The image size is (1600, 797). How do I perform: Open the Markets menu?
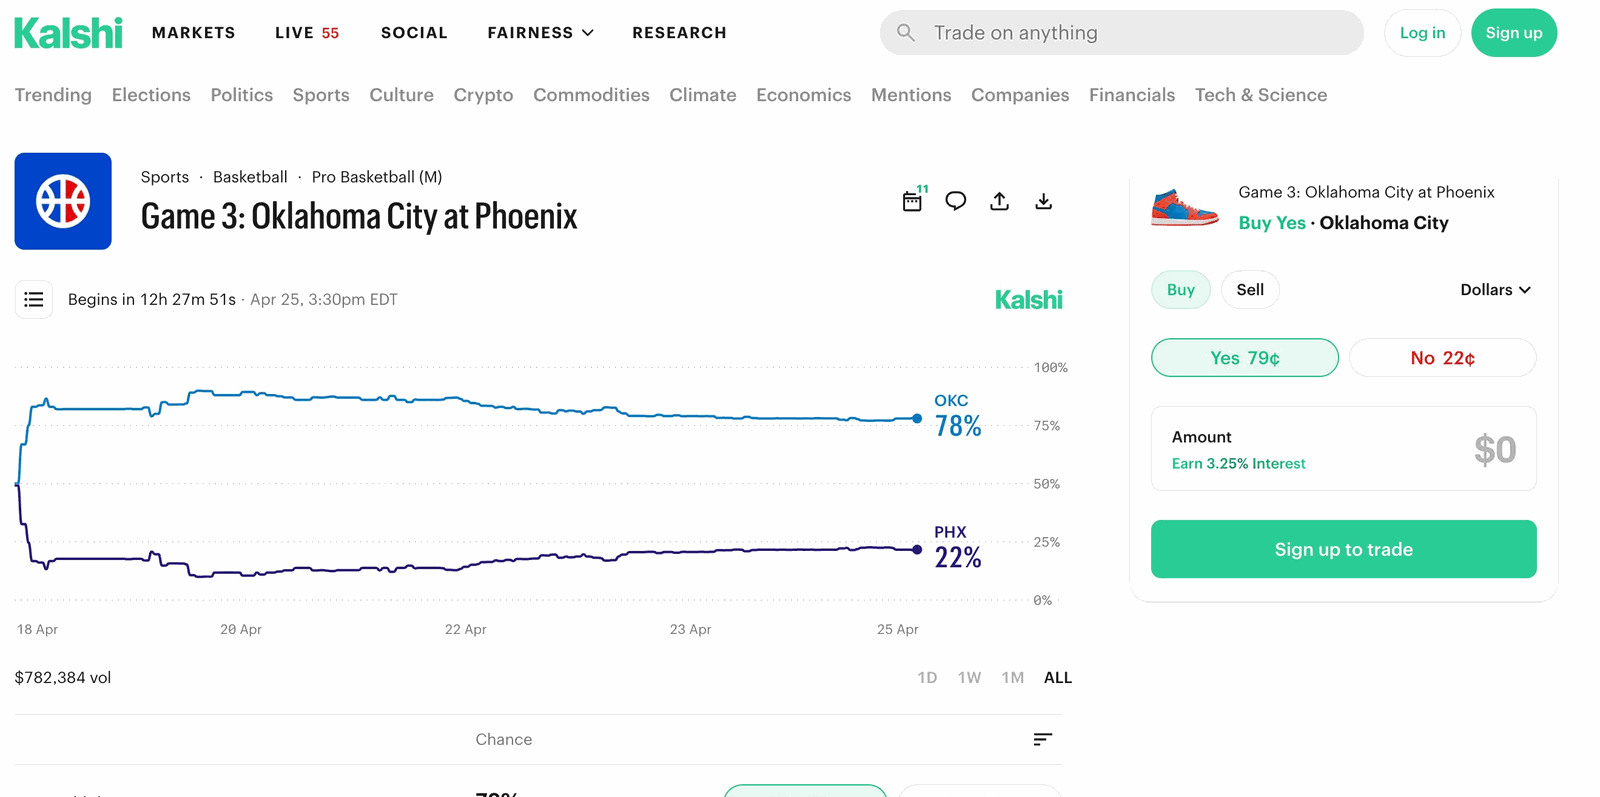193,32
